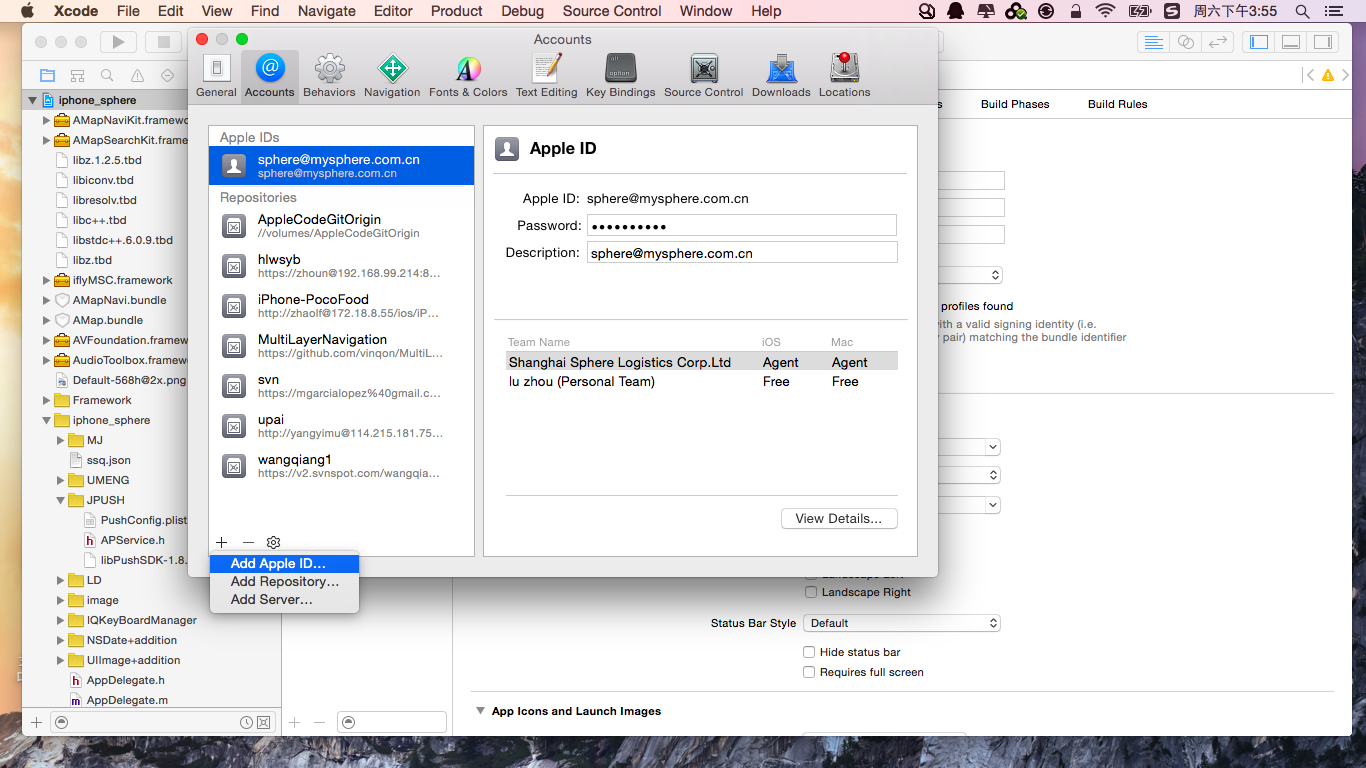
Task: Open the Text Editing preferences
Action: (546, 76)
